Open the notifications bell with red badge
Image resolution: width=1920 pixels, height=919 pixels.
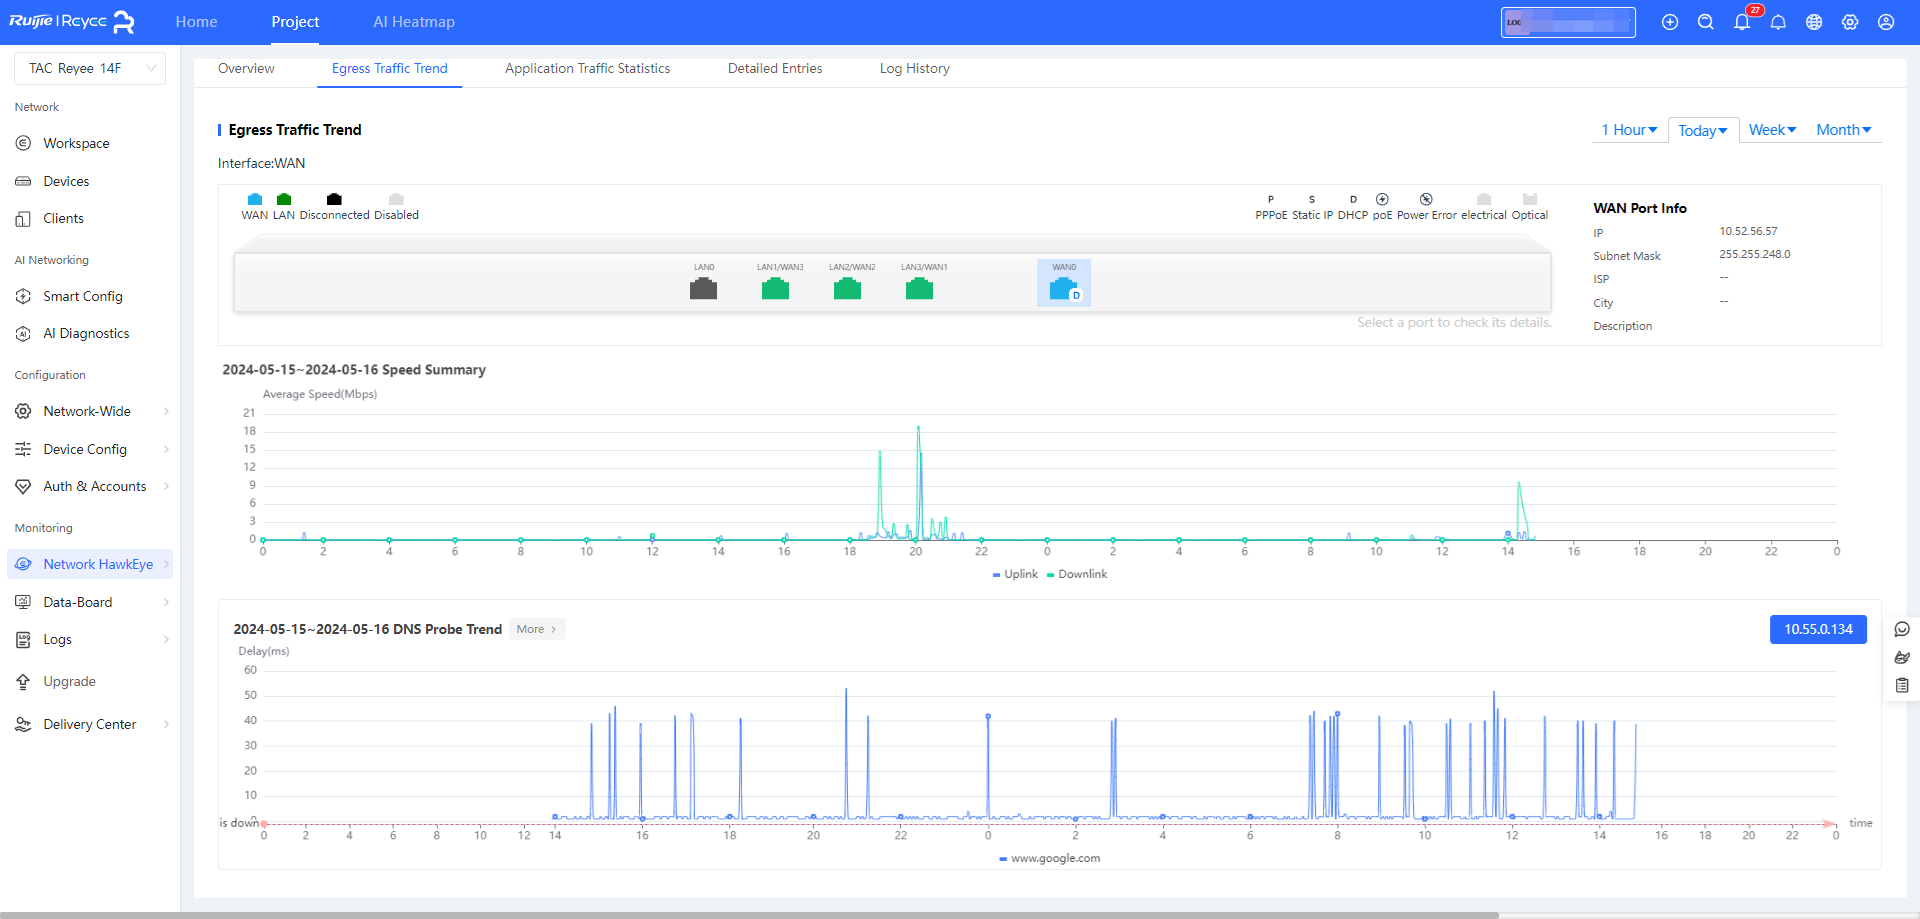click(1742, 22)
